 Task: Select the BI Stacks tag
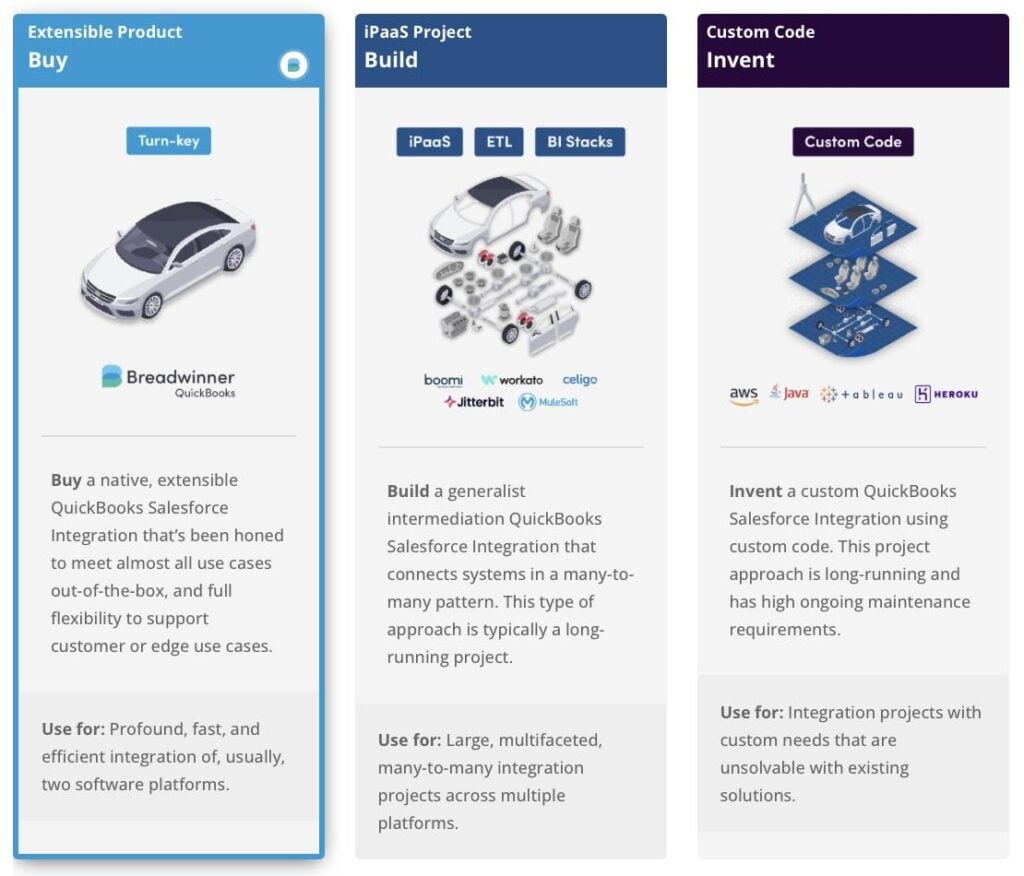pos(580,142)
